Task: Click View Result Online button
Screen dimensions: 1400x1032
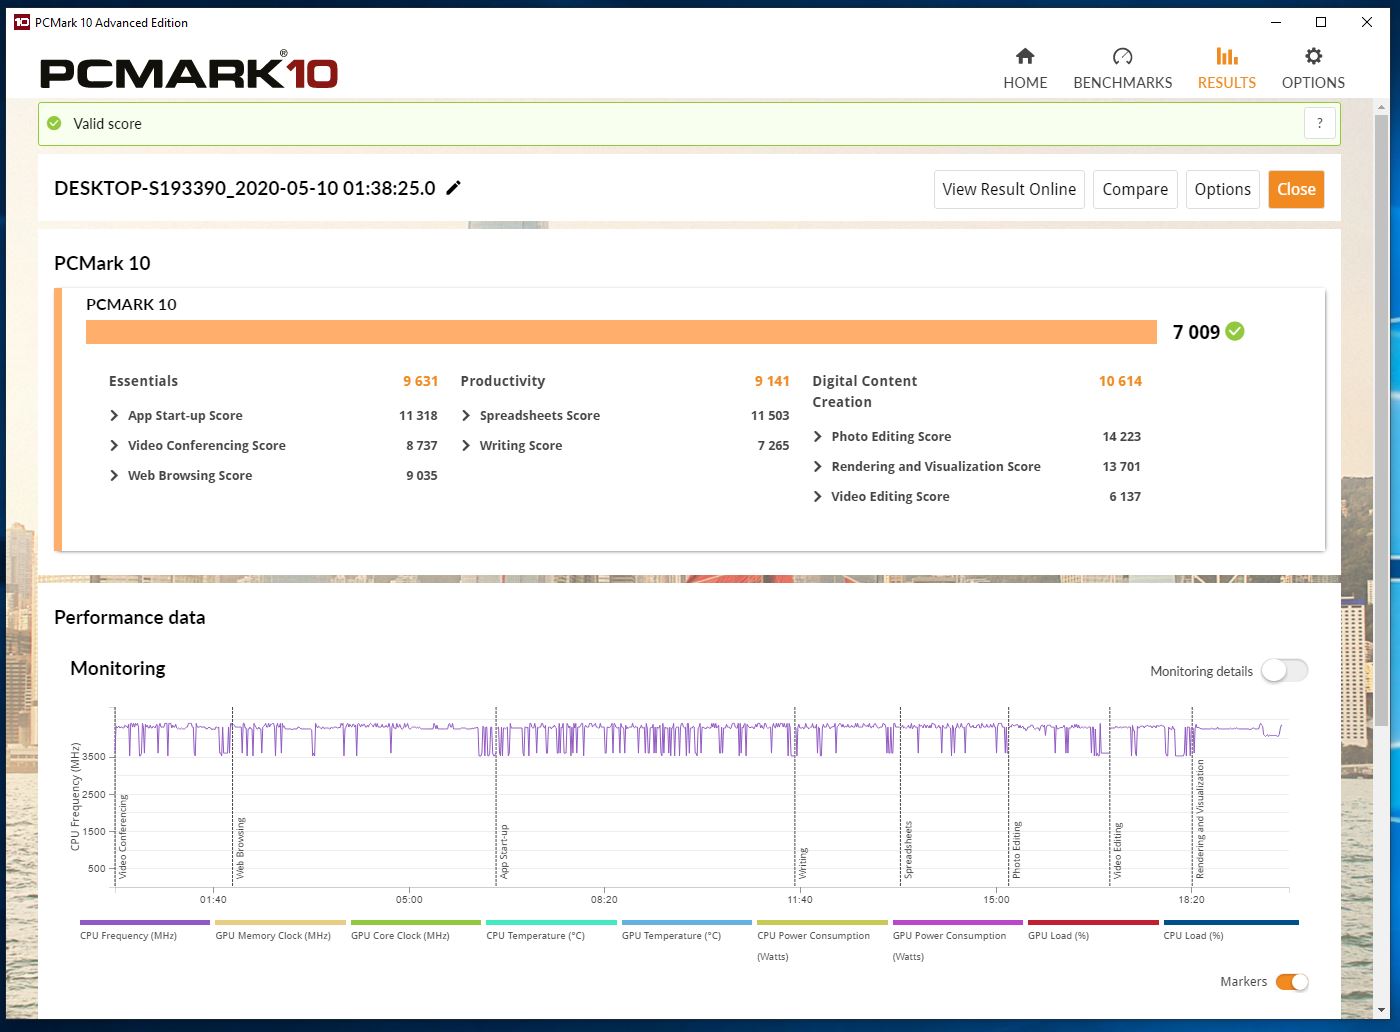Action: tap(1009, 189)
